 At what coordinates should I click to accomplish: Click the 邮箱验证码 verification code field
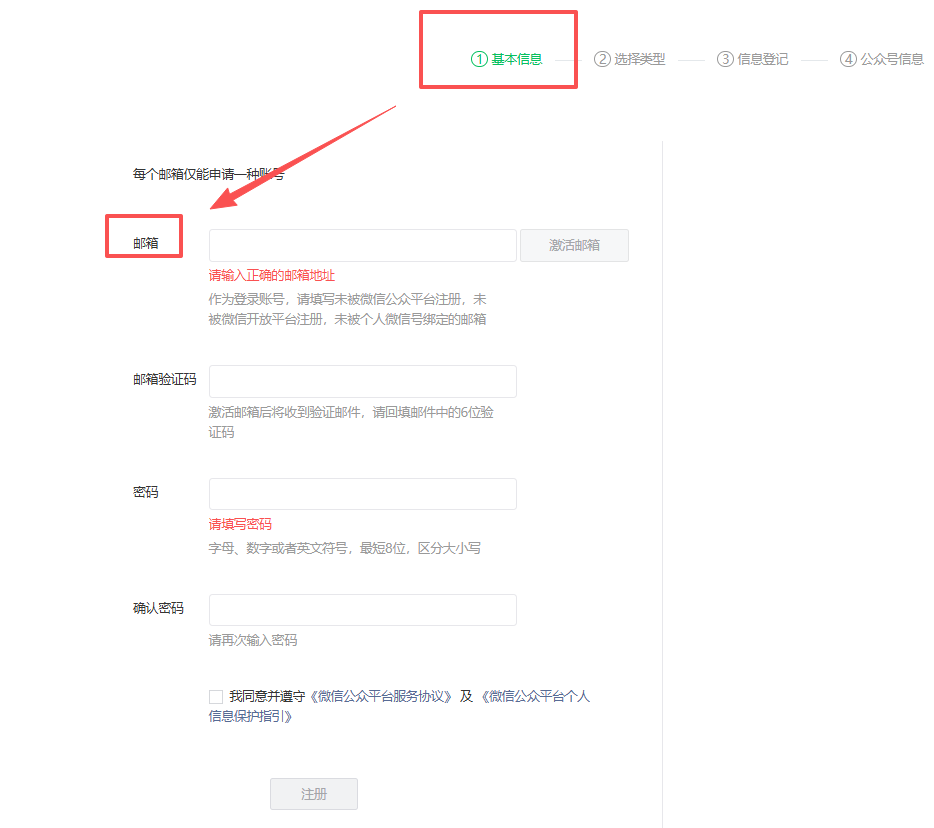click(x=362, y=381)
